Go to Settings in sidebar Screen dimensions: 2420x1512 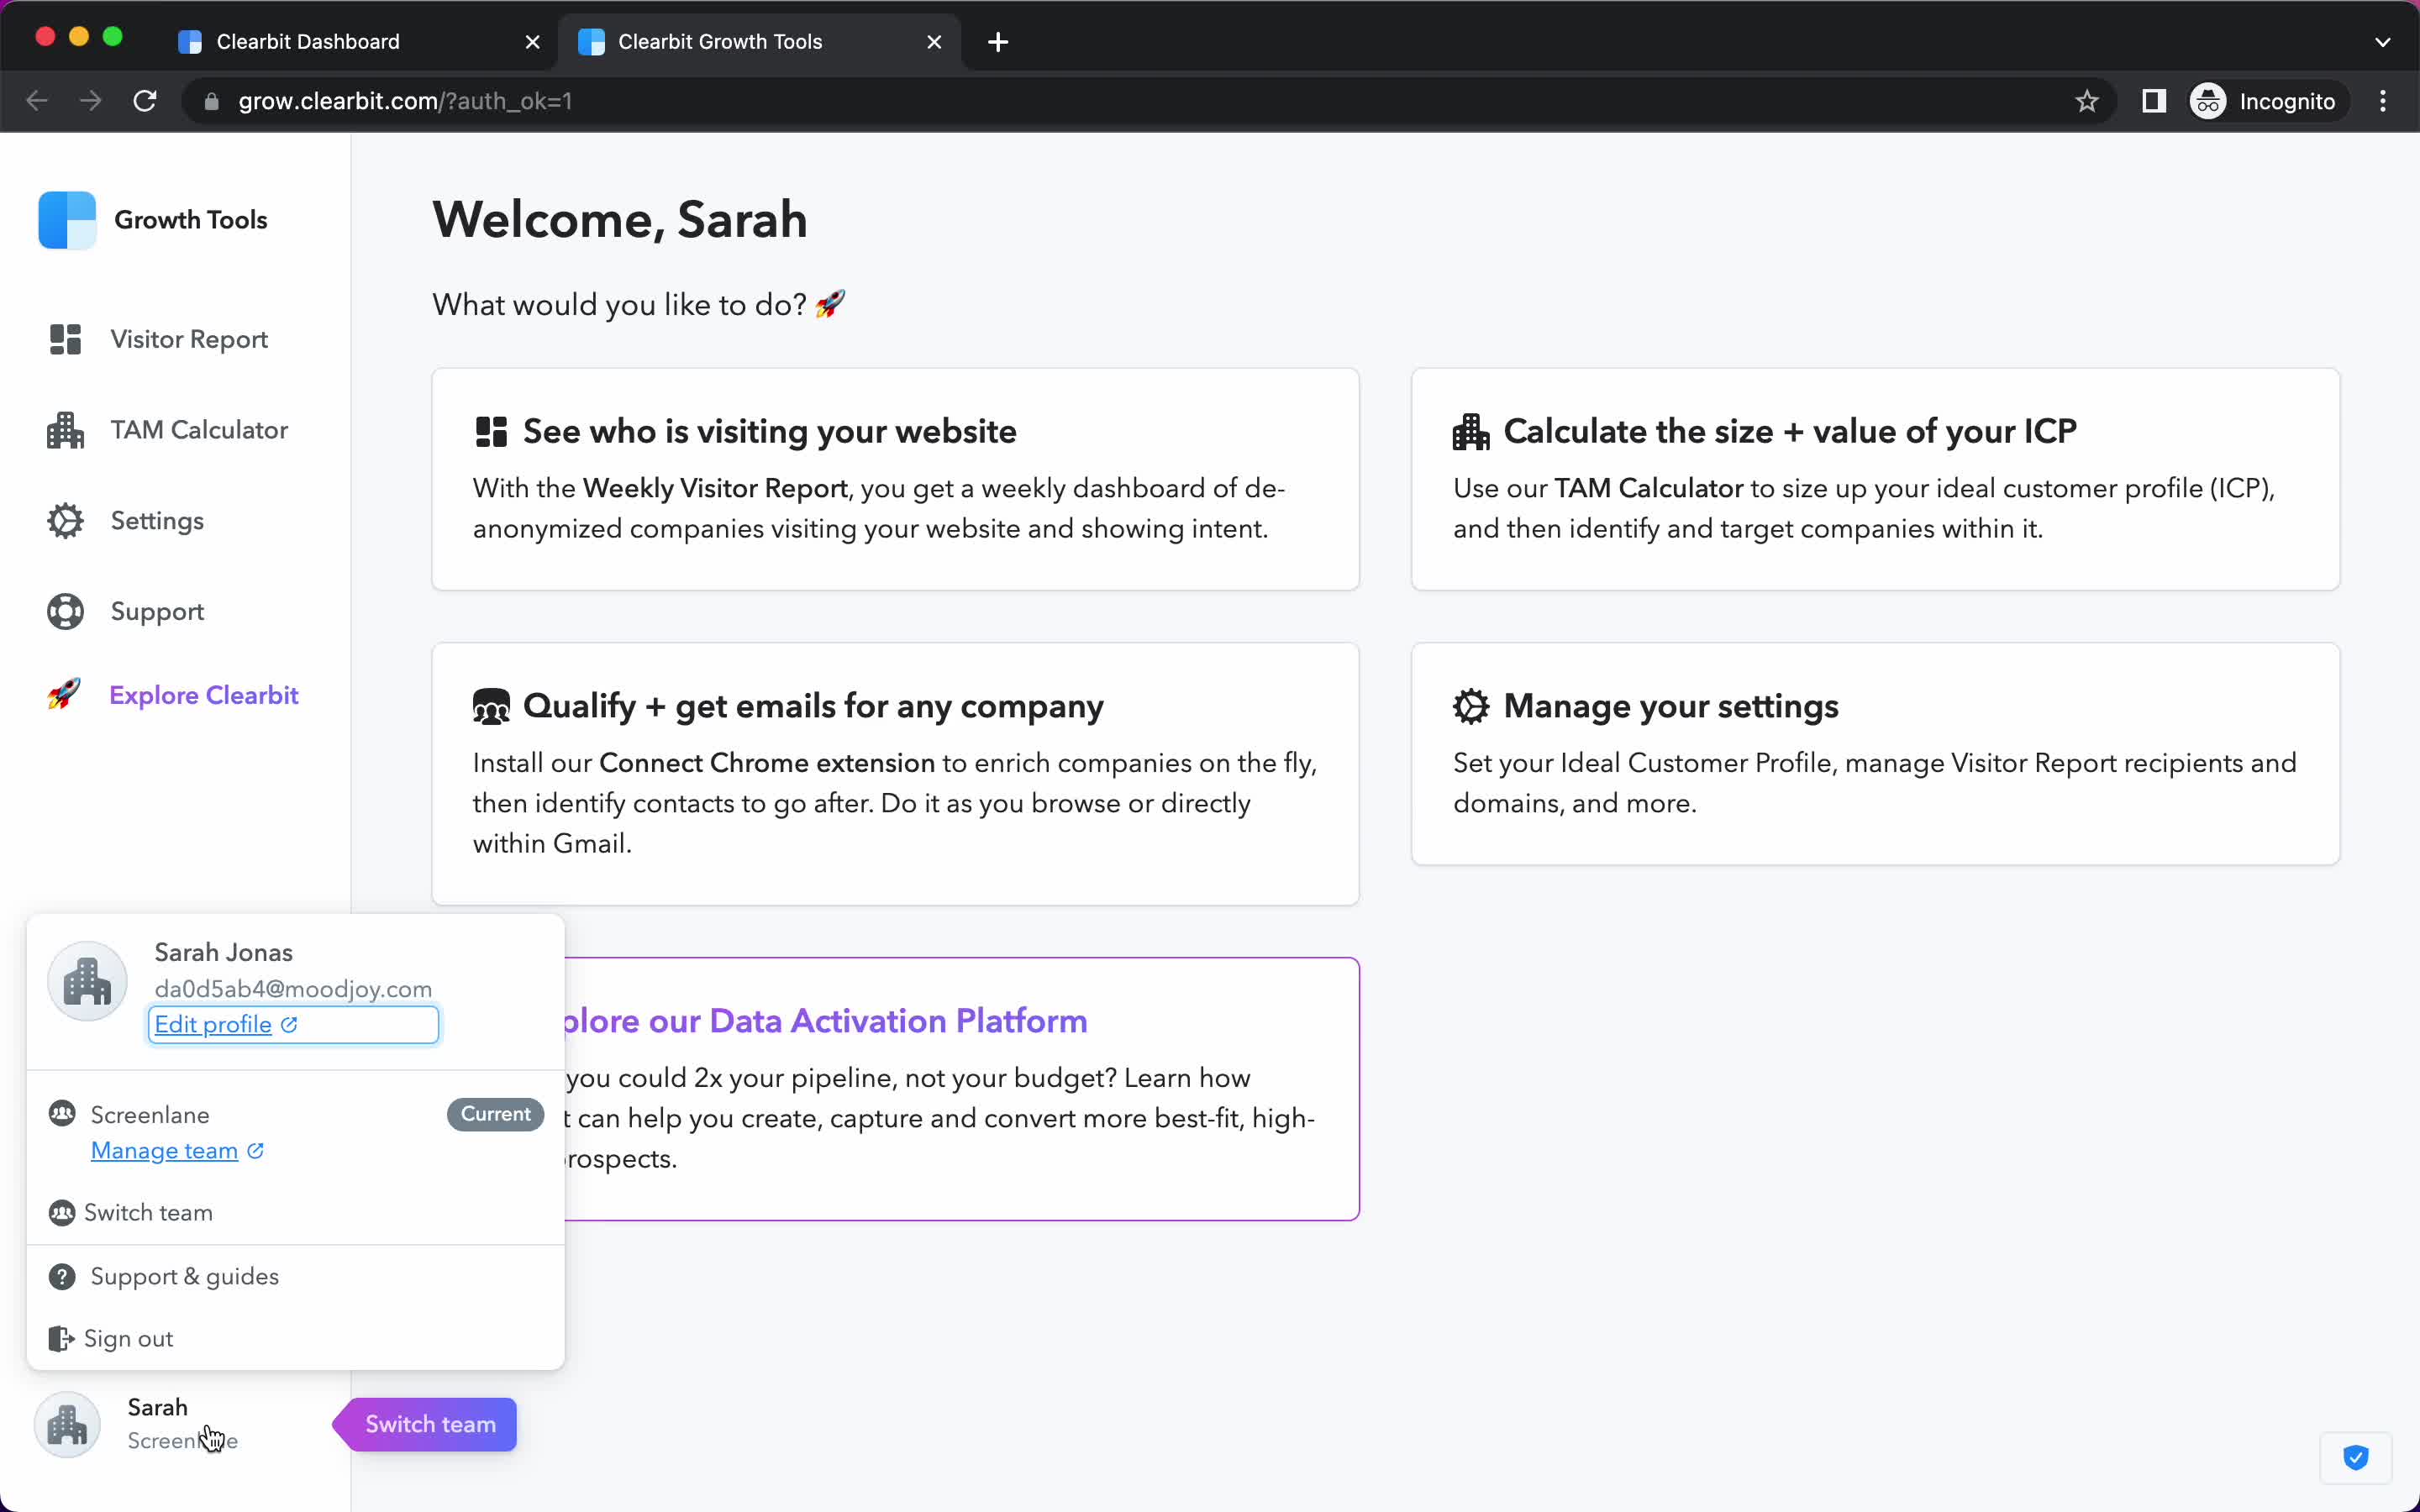[128, 521]
